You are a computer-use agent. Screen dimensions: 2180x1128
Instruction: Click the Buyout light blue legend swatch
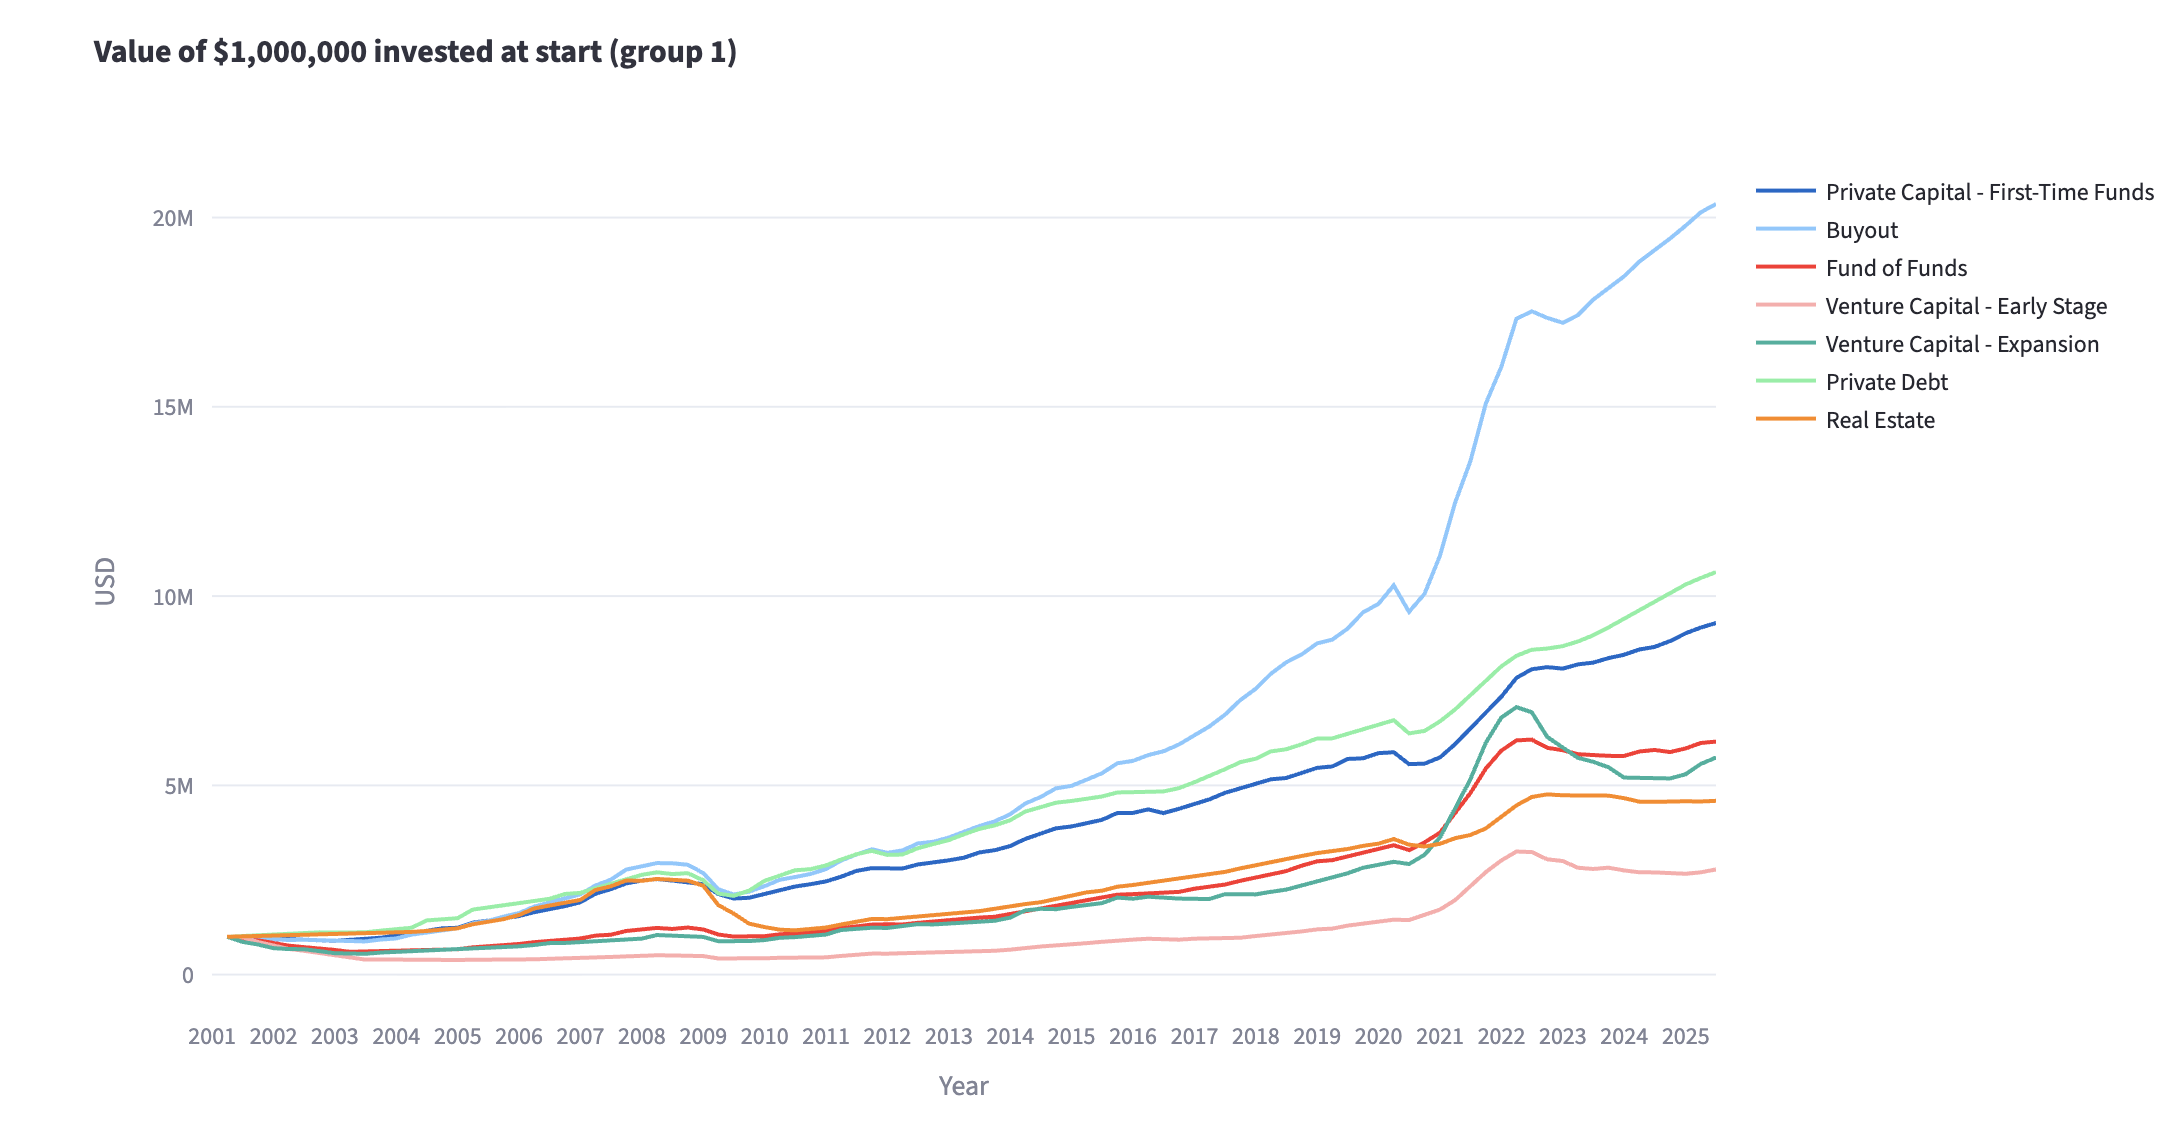tap(1785, 230)
